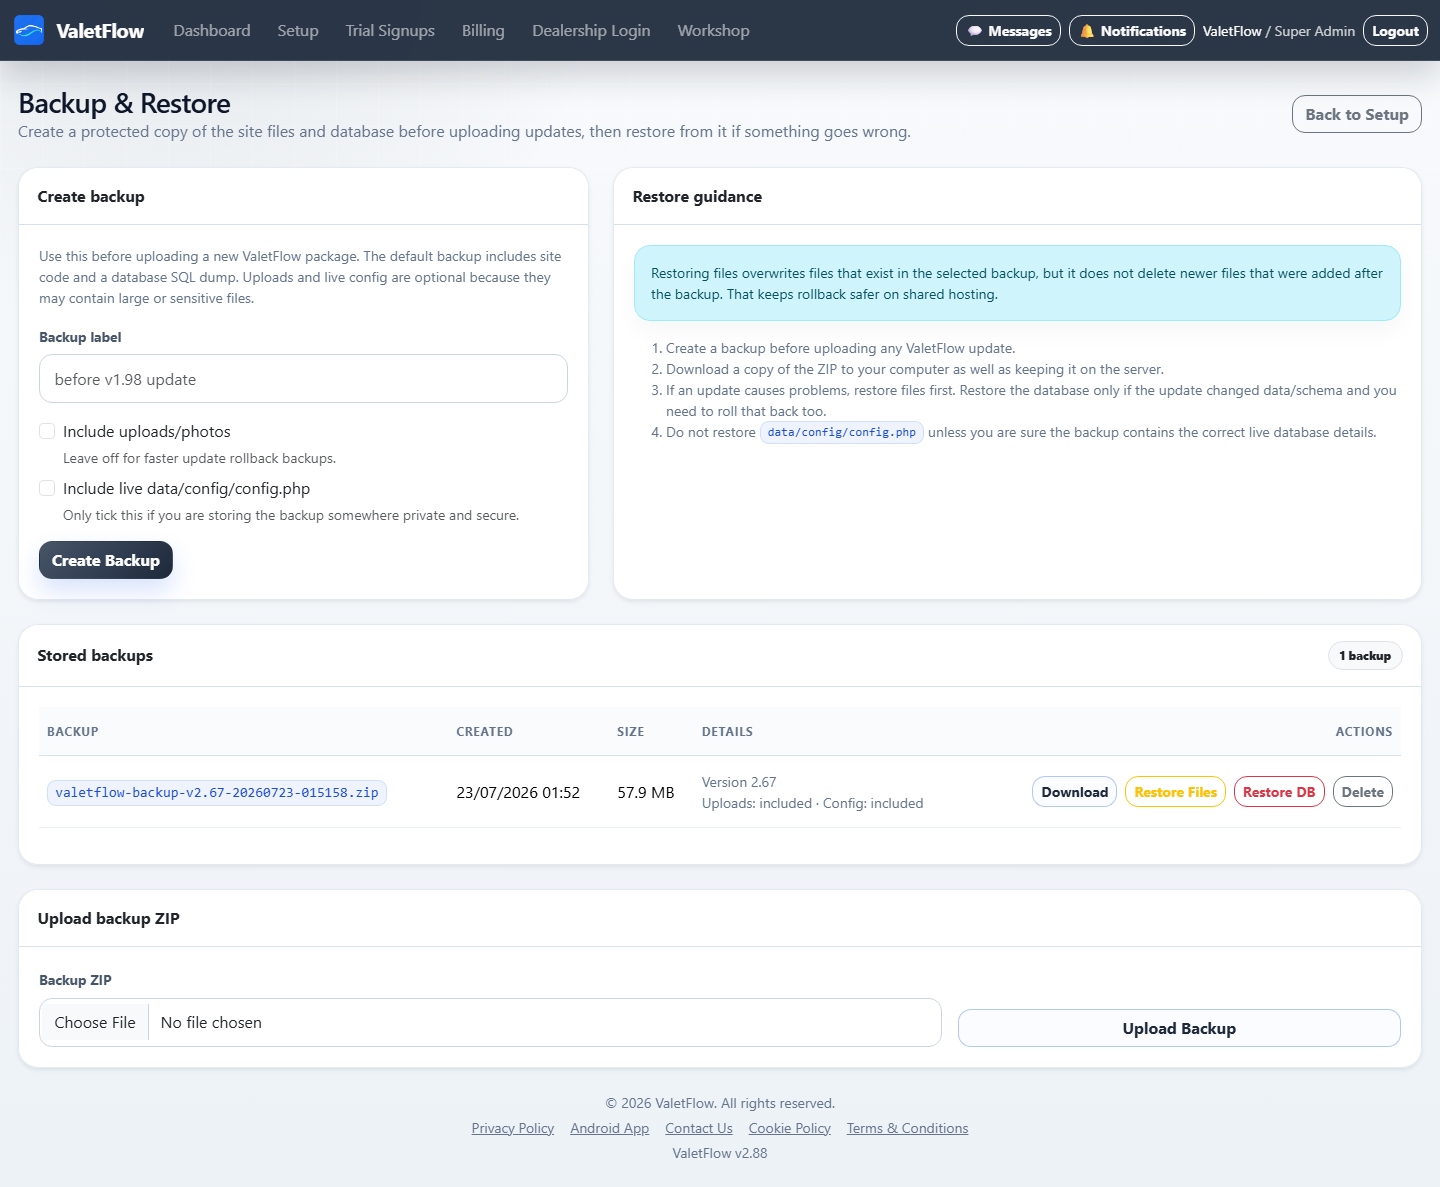
Task: Open the Privacy Policy footer link
Action: pos(513,1128)
